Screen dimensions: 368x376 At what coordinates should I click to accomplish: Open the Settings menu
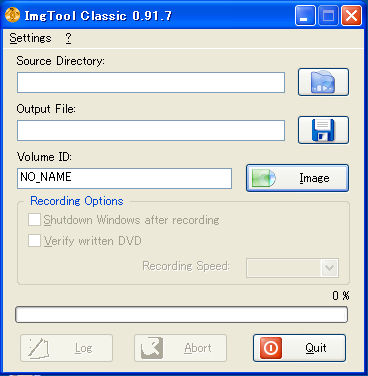[x=30, y=38]
